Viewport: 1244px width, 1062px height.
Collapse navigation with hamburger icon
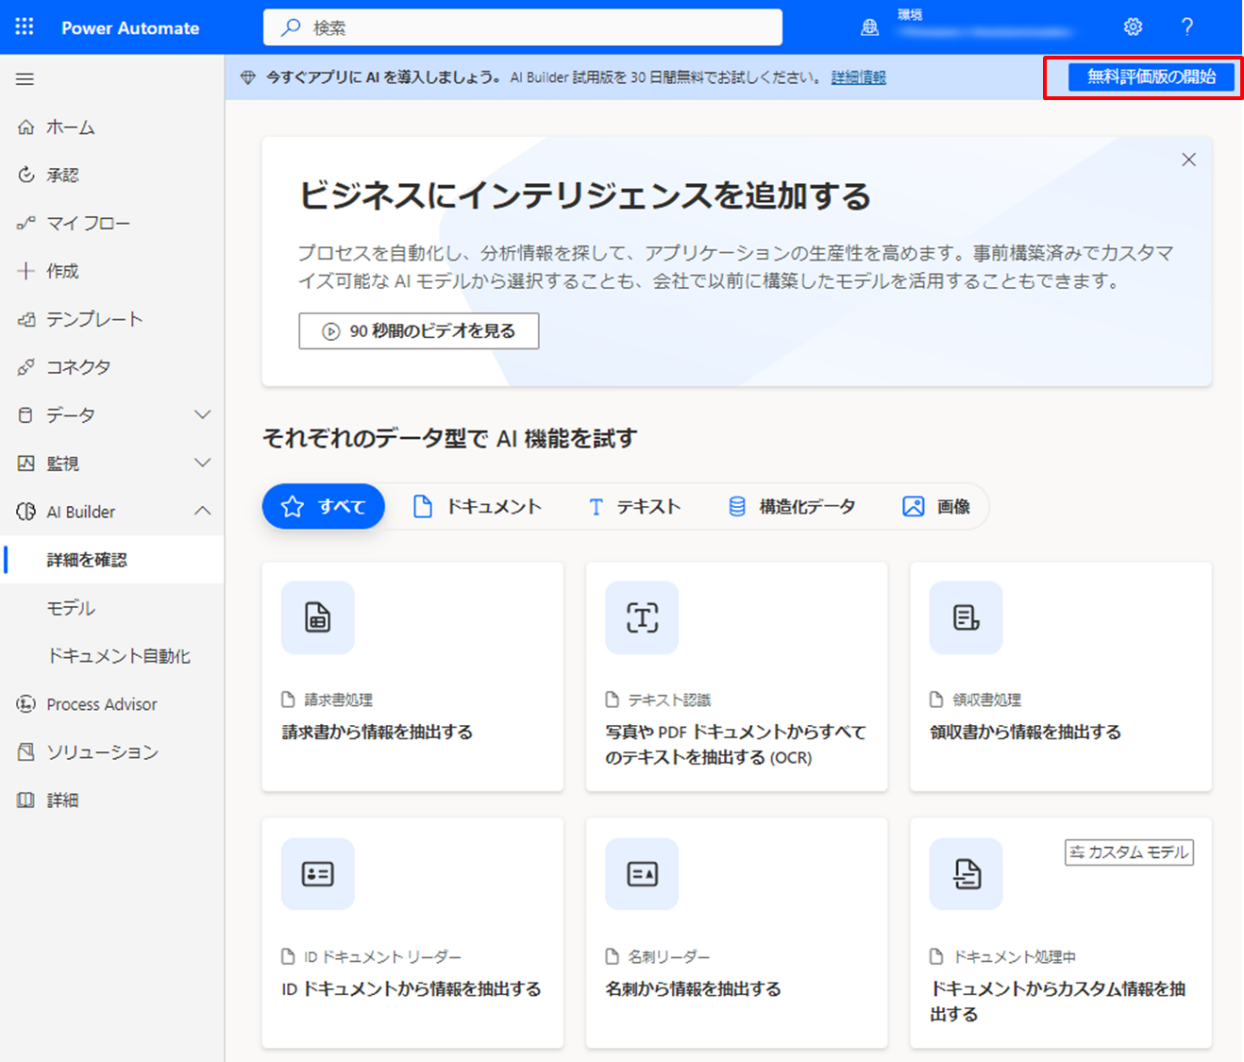(25, 79)
